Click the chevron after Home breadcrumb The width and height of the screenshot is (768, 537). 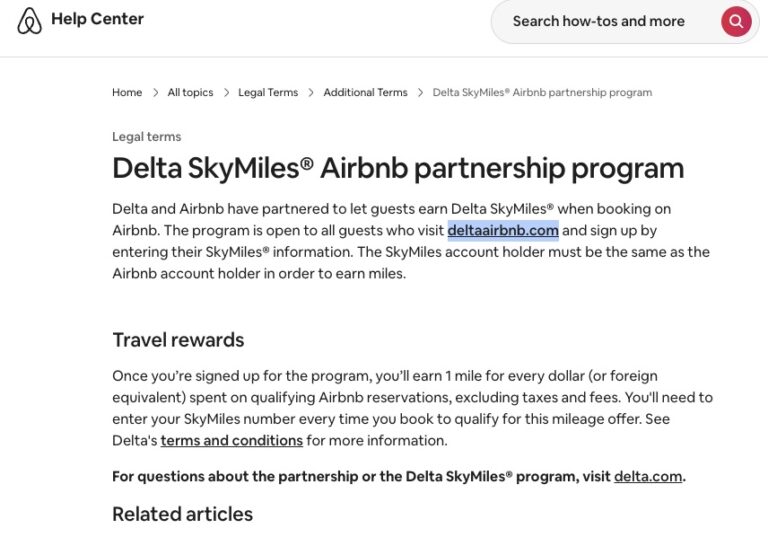point(155,93)
